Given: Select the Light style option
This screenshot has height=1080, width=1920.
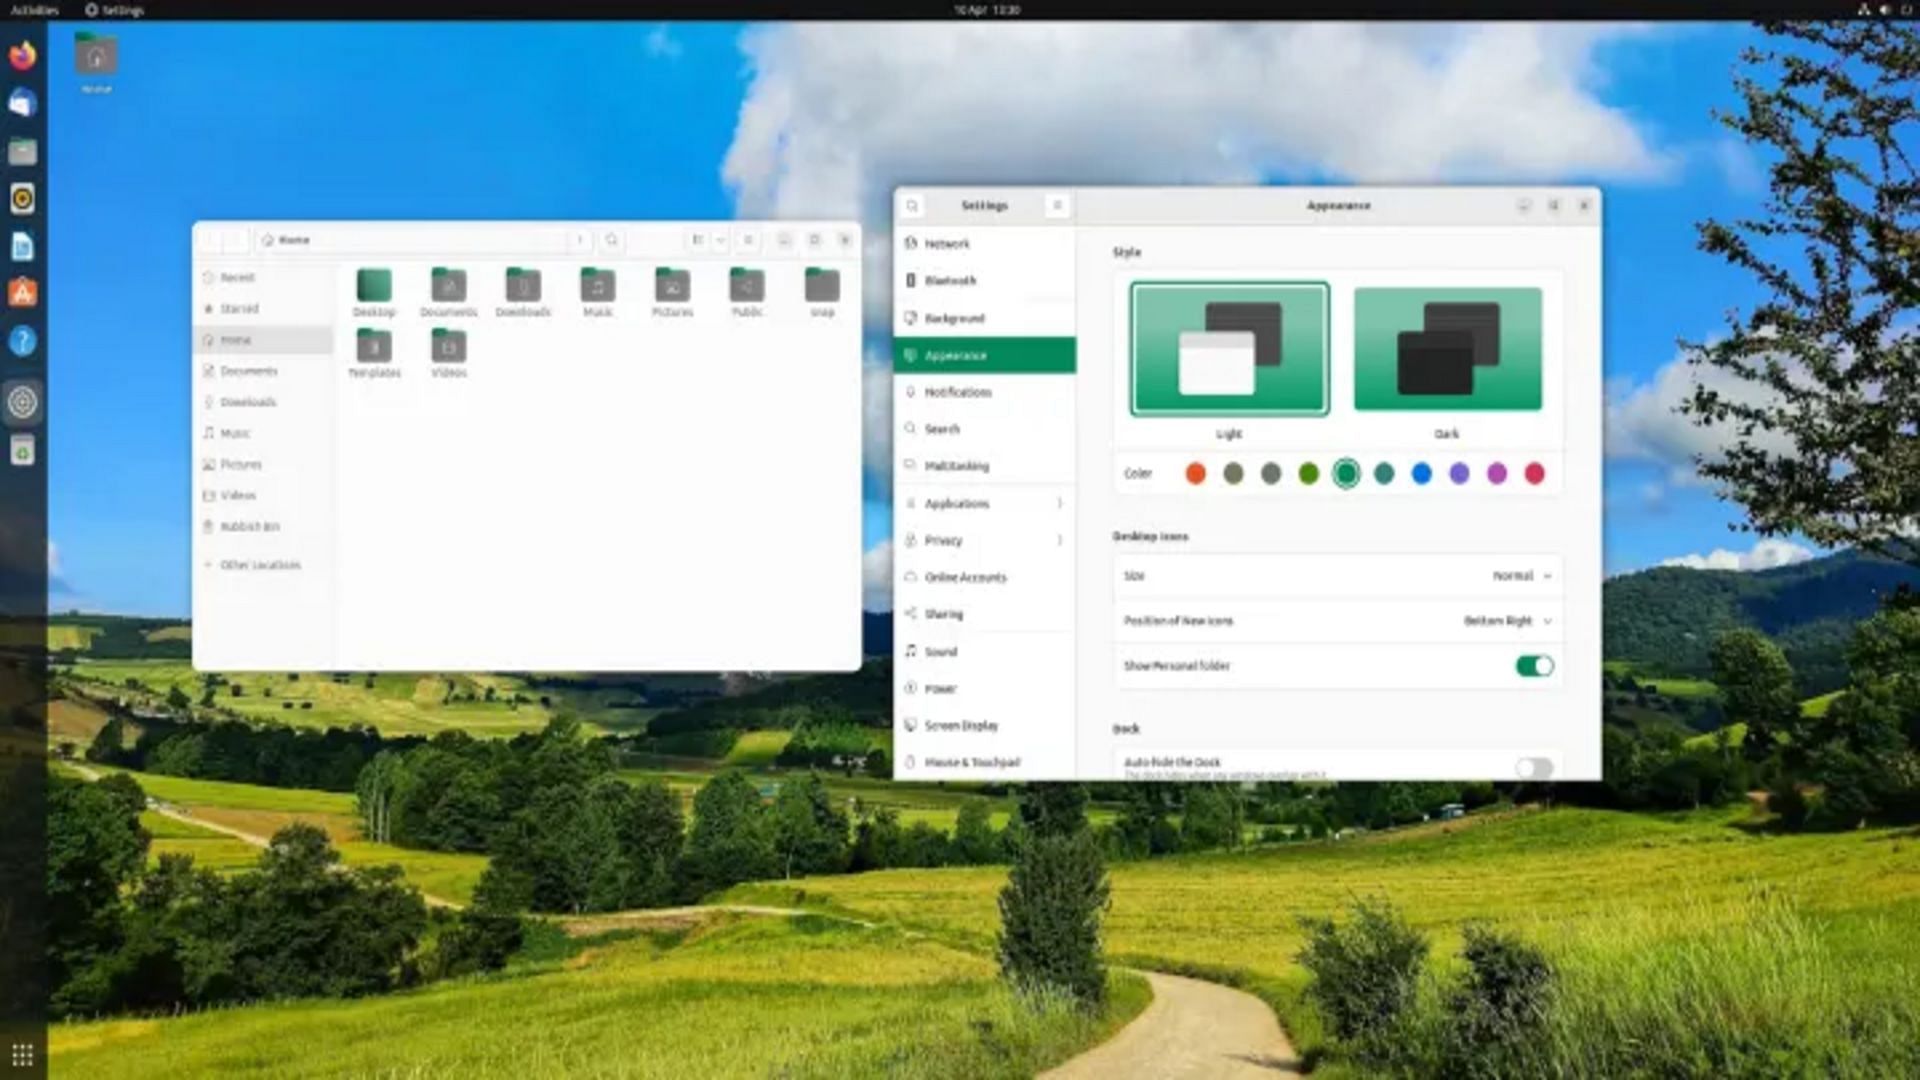Looking at the screenshot, I should [1229, 349].
